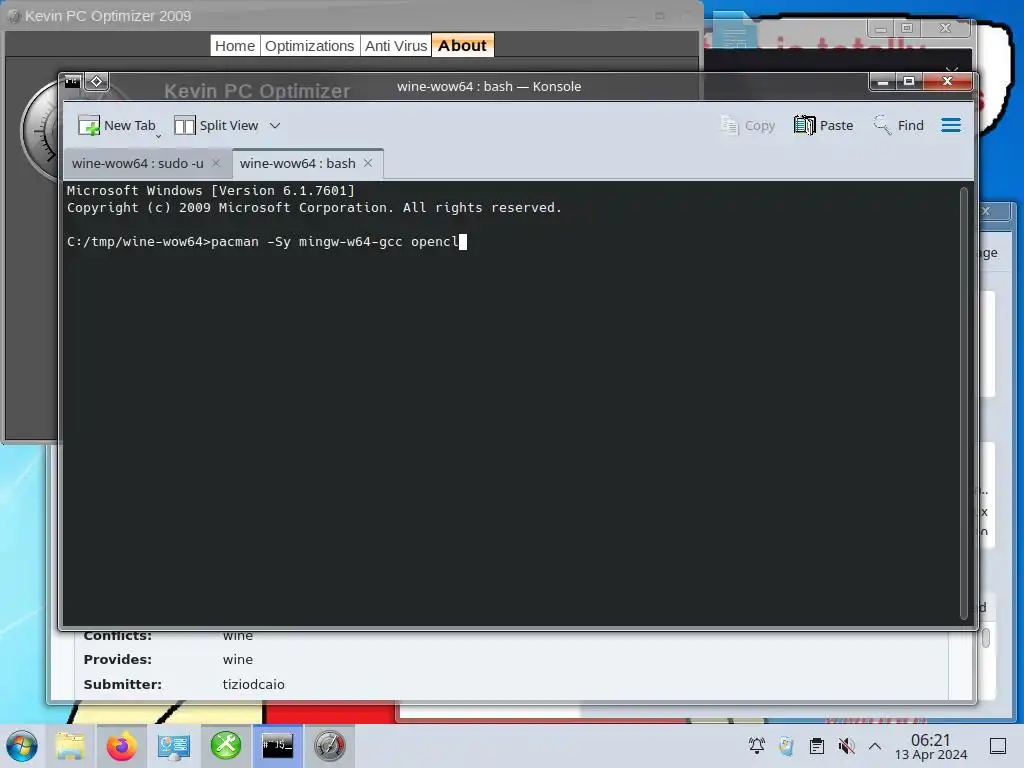Click the Konsole vertical scrollbar
The height and width of the screenshot is (768, 1024).
click(x=963, y=404)
